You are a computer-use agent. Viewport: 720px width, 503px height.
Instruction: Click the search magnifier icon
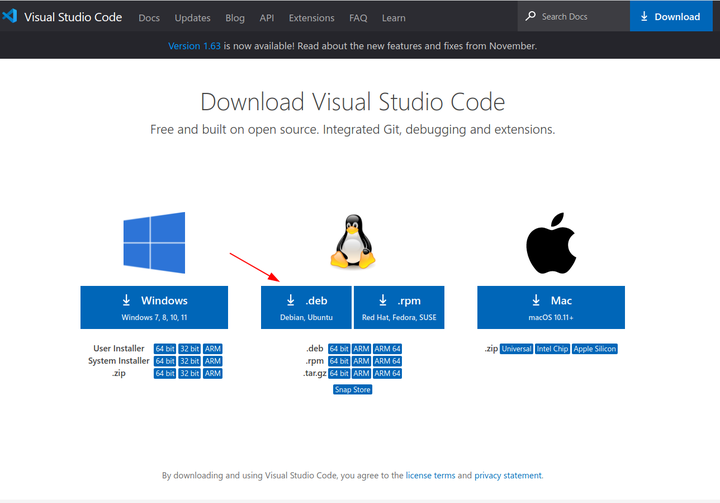530,16
